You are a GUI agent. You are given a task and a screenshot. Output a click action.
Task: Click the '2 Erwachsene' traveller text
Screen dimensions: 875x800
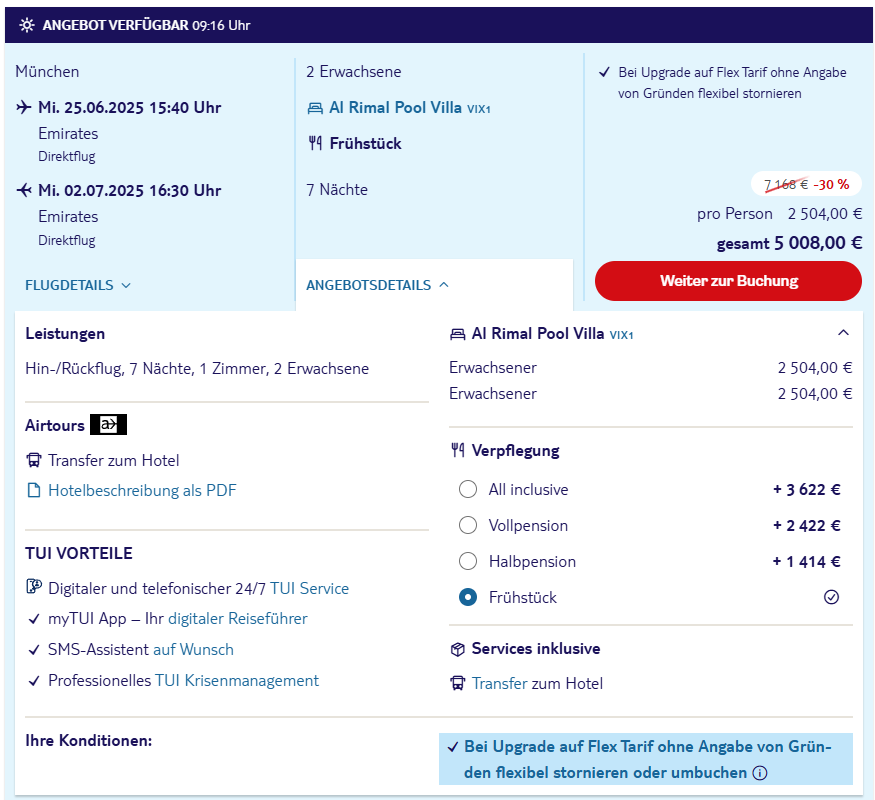354,71
